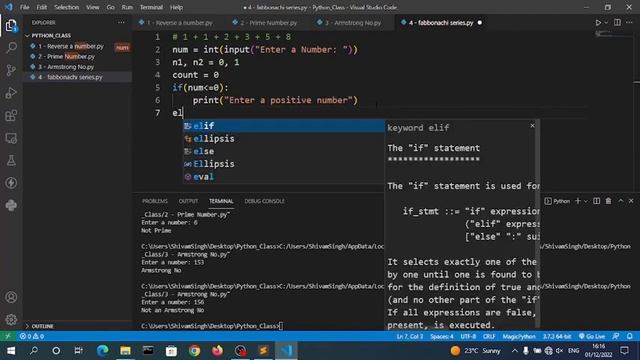Open 1 - Reverse a number.py in Explorer
640x360 pixels.
[x=71, y=46]
